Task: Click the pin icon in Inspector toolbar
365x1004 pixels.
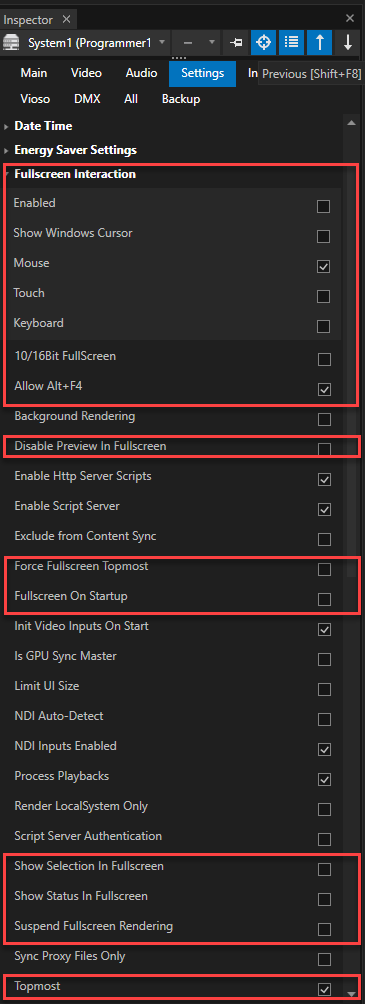Action: click(236, 43)
